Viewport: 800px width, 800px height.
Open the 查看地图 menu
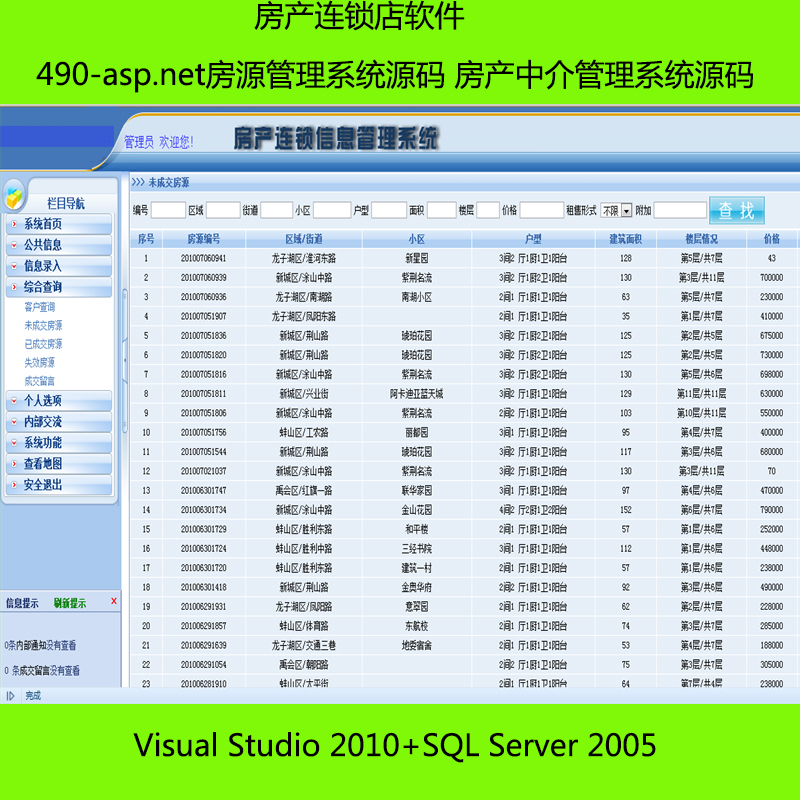point(59,463)
